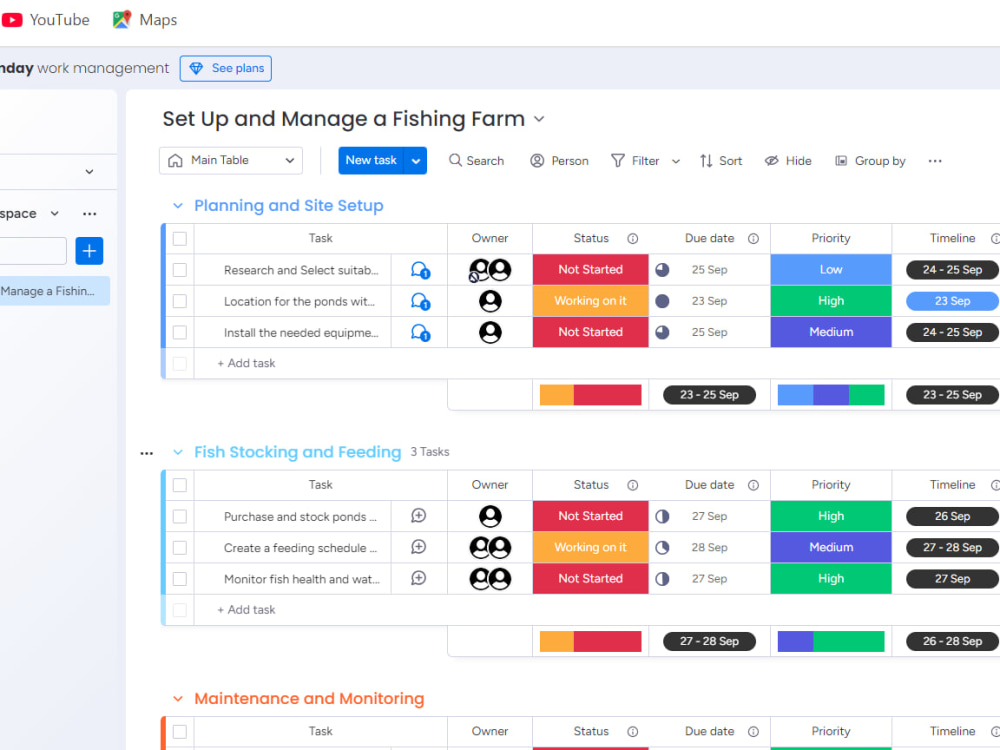
Task: Open the Maps bookmark icon
Action: click(122, 20)
